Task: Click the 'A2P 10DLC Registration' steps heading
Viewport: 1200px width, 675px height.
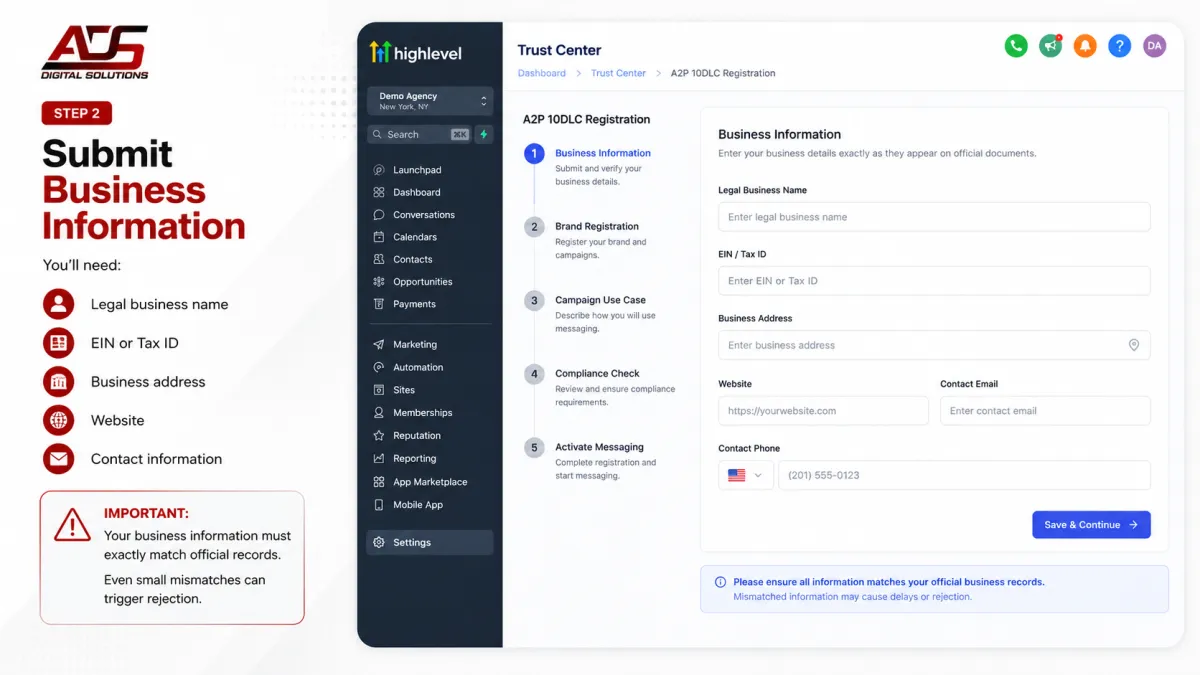Action: [x=586, y=119]
